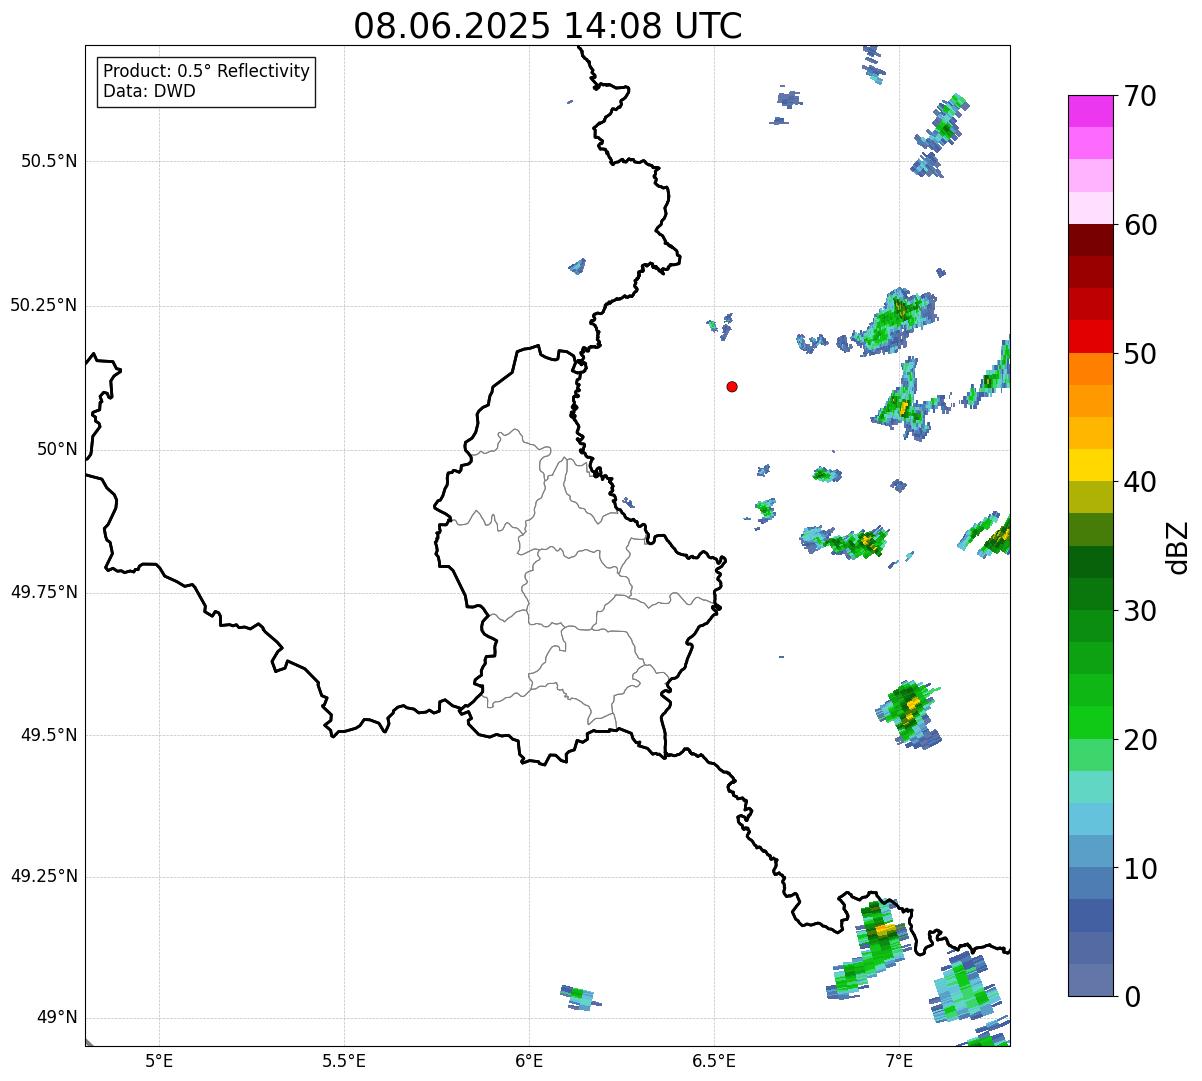This screenshot has height=1081, width=1202.
Task: Pick the gray-blue swatch just above 0
Action: (x=1091, y=980)
